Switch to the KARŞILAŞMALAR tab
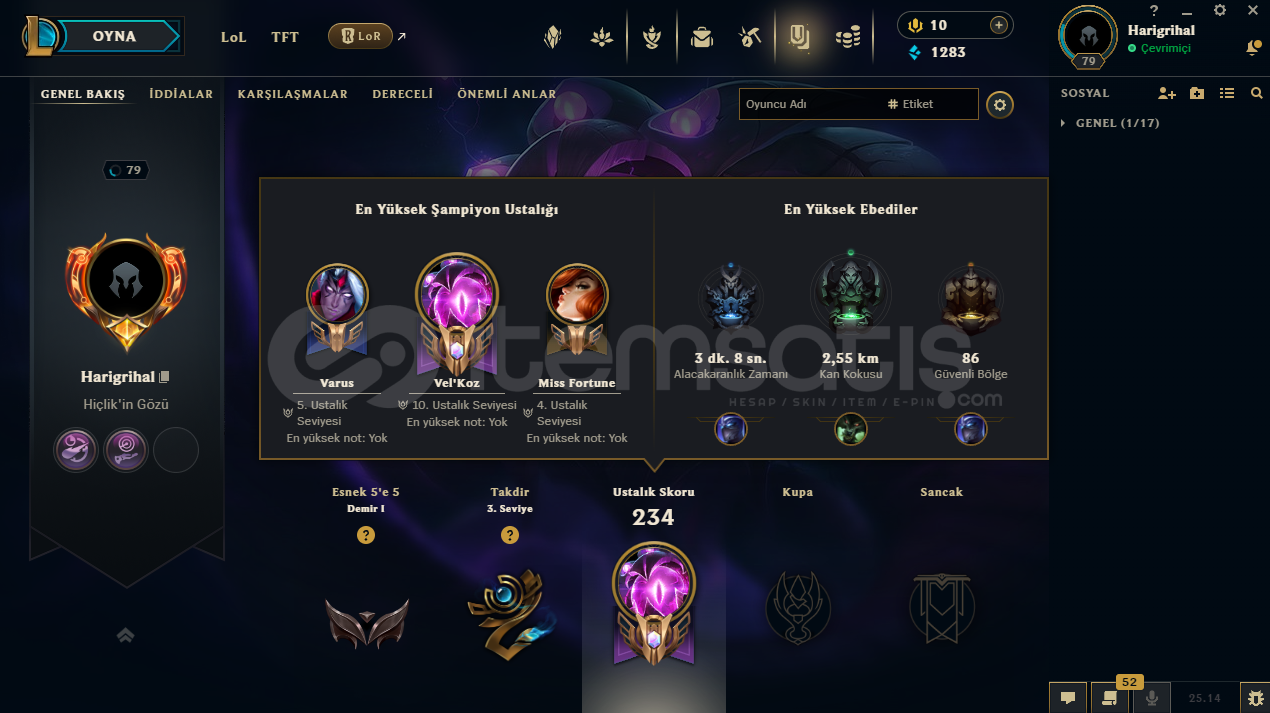This screenshot has width=1270, height=713. click(x=293, y=94)
